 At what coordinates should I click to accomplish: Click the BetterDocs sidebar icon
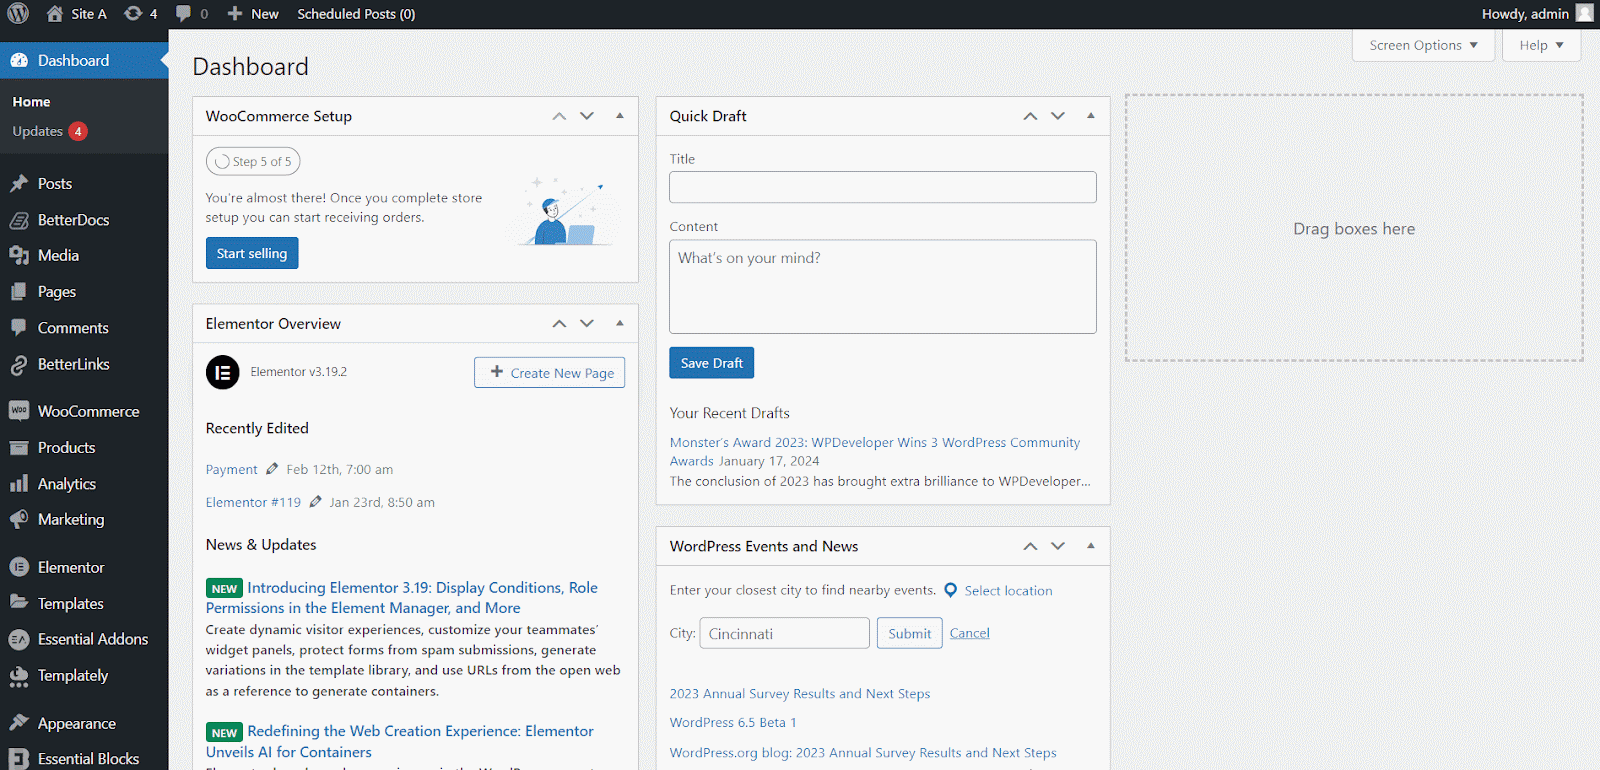[19, 220]
